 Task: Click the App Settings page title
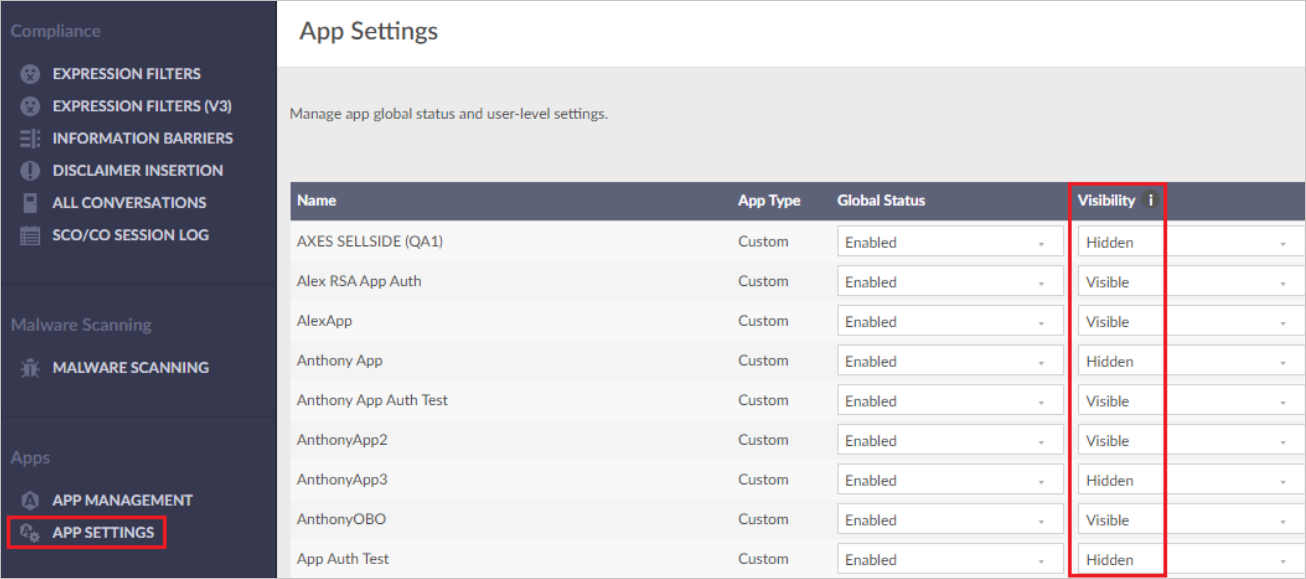point(366,31)
